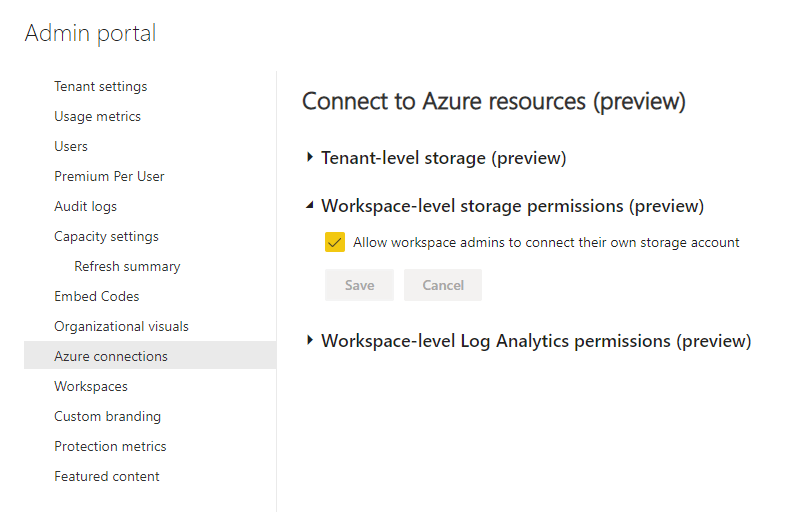Select Azure connections menu item

pos(111,357)
